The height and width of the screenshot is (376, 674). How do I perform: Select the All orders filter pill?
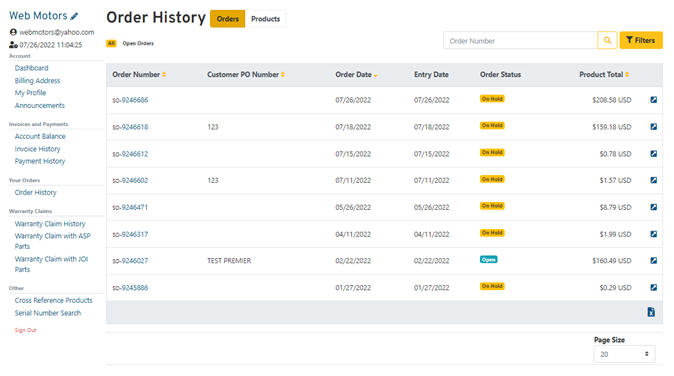tap(111, 43)
